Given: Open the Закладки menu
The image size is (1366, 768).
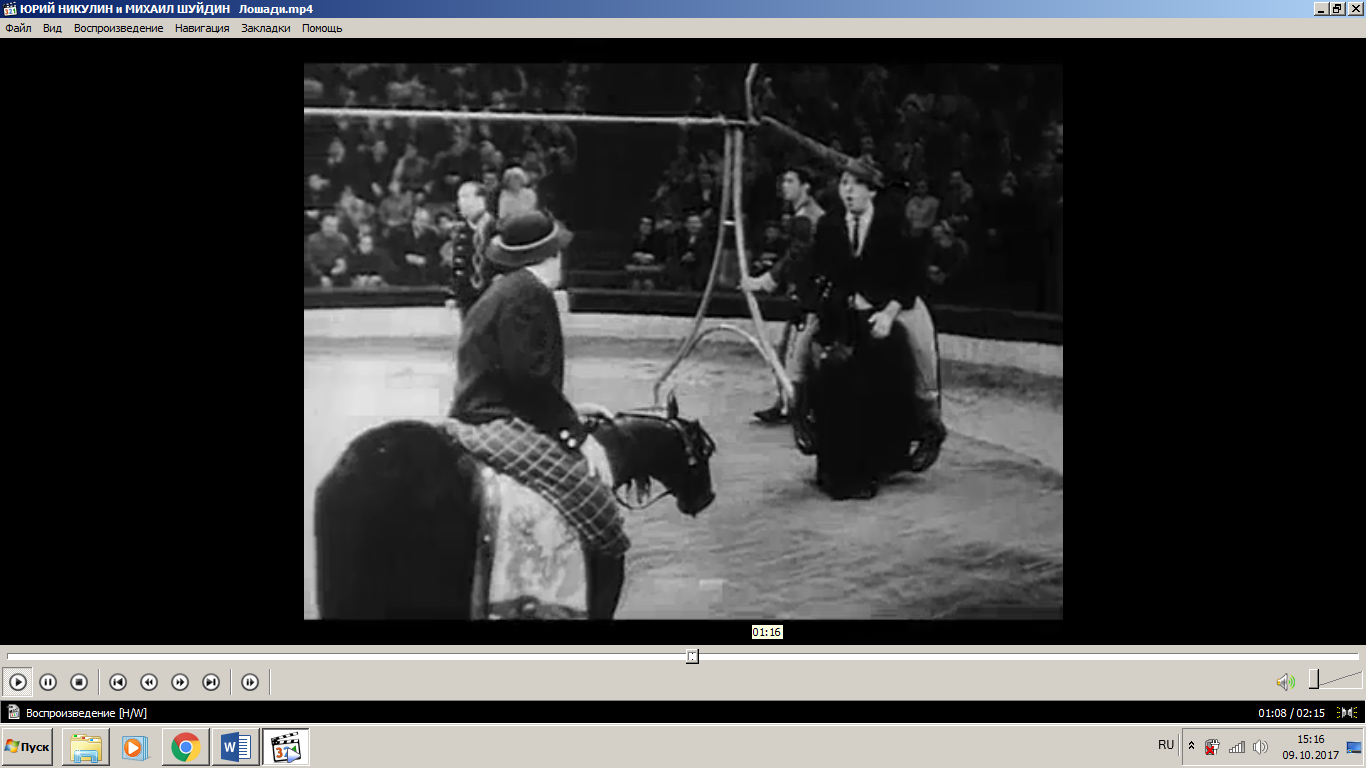Looking at the screenshot, I should coord(266,28).
